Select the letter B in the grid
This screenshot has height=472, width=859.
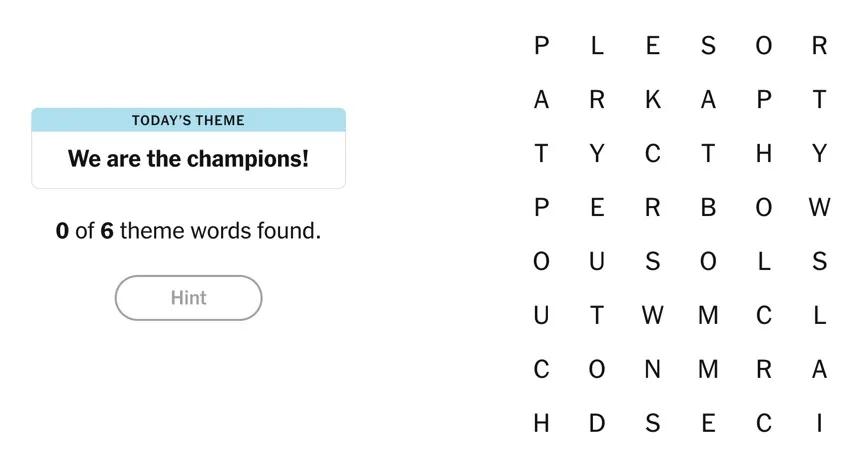pos(708,208)
